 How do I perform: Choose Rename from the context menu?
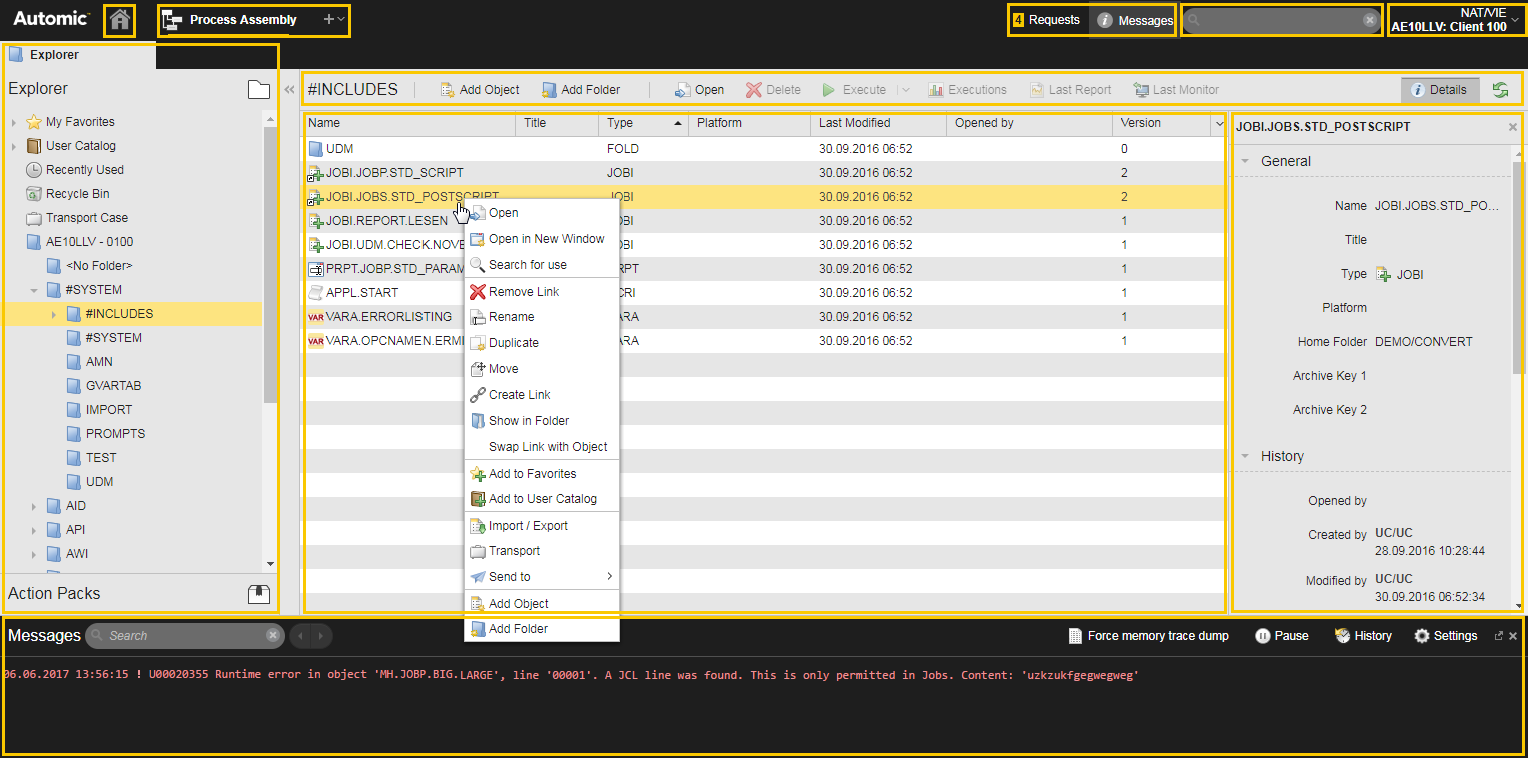tap(511, 317)
